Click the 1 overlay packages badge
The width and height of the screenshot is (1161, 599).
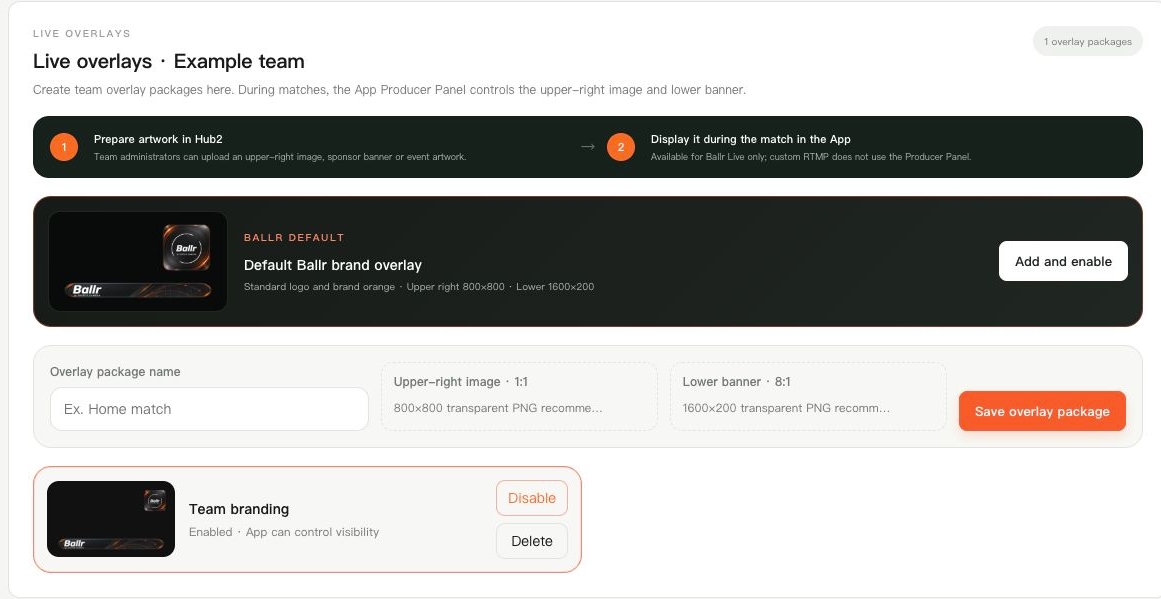1087,41
